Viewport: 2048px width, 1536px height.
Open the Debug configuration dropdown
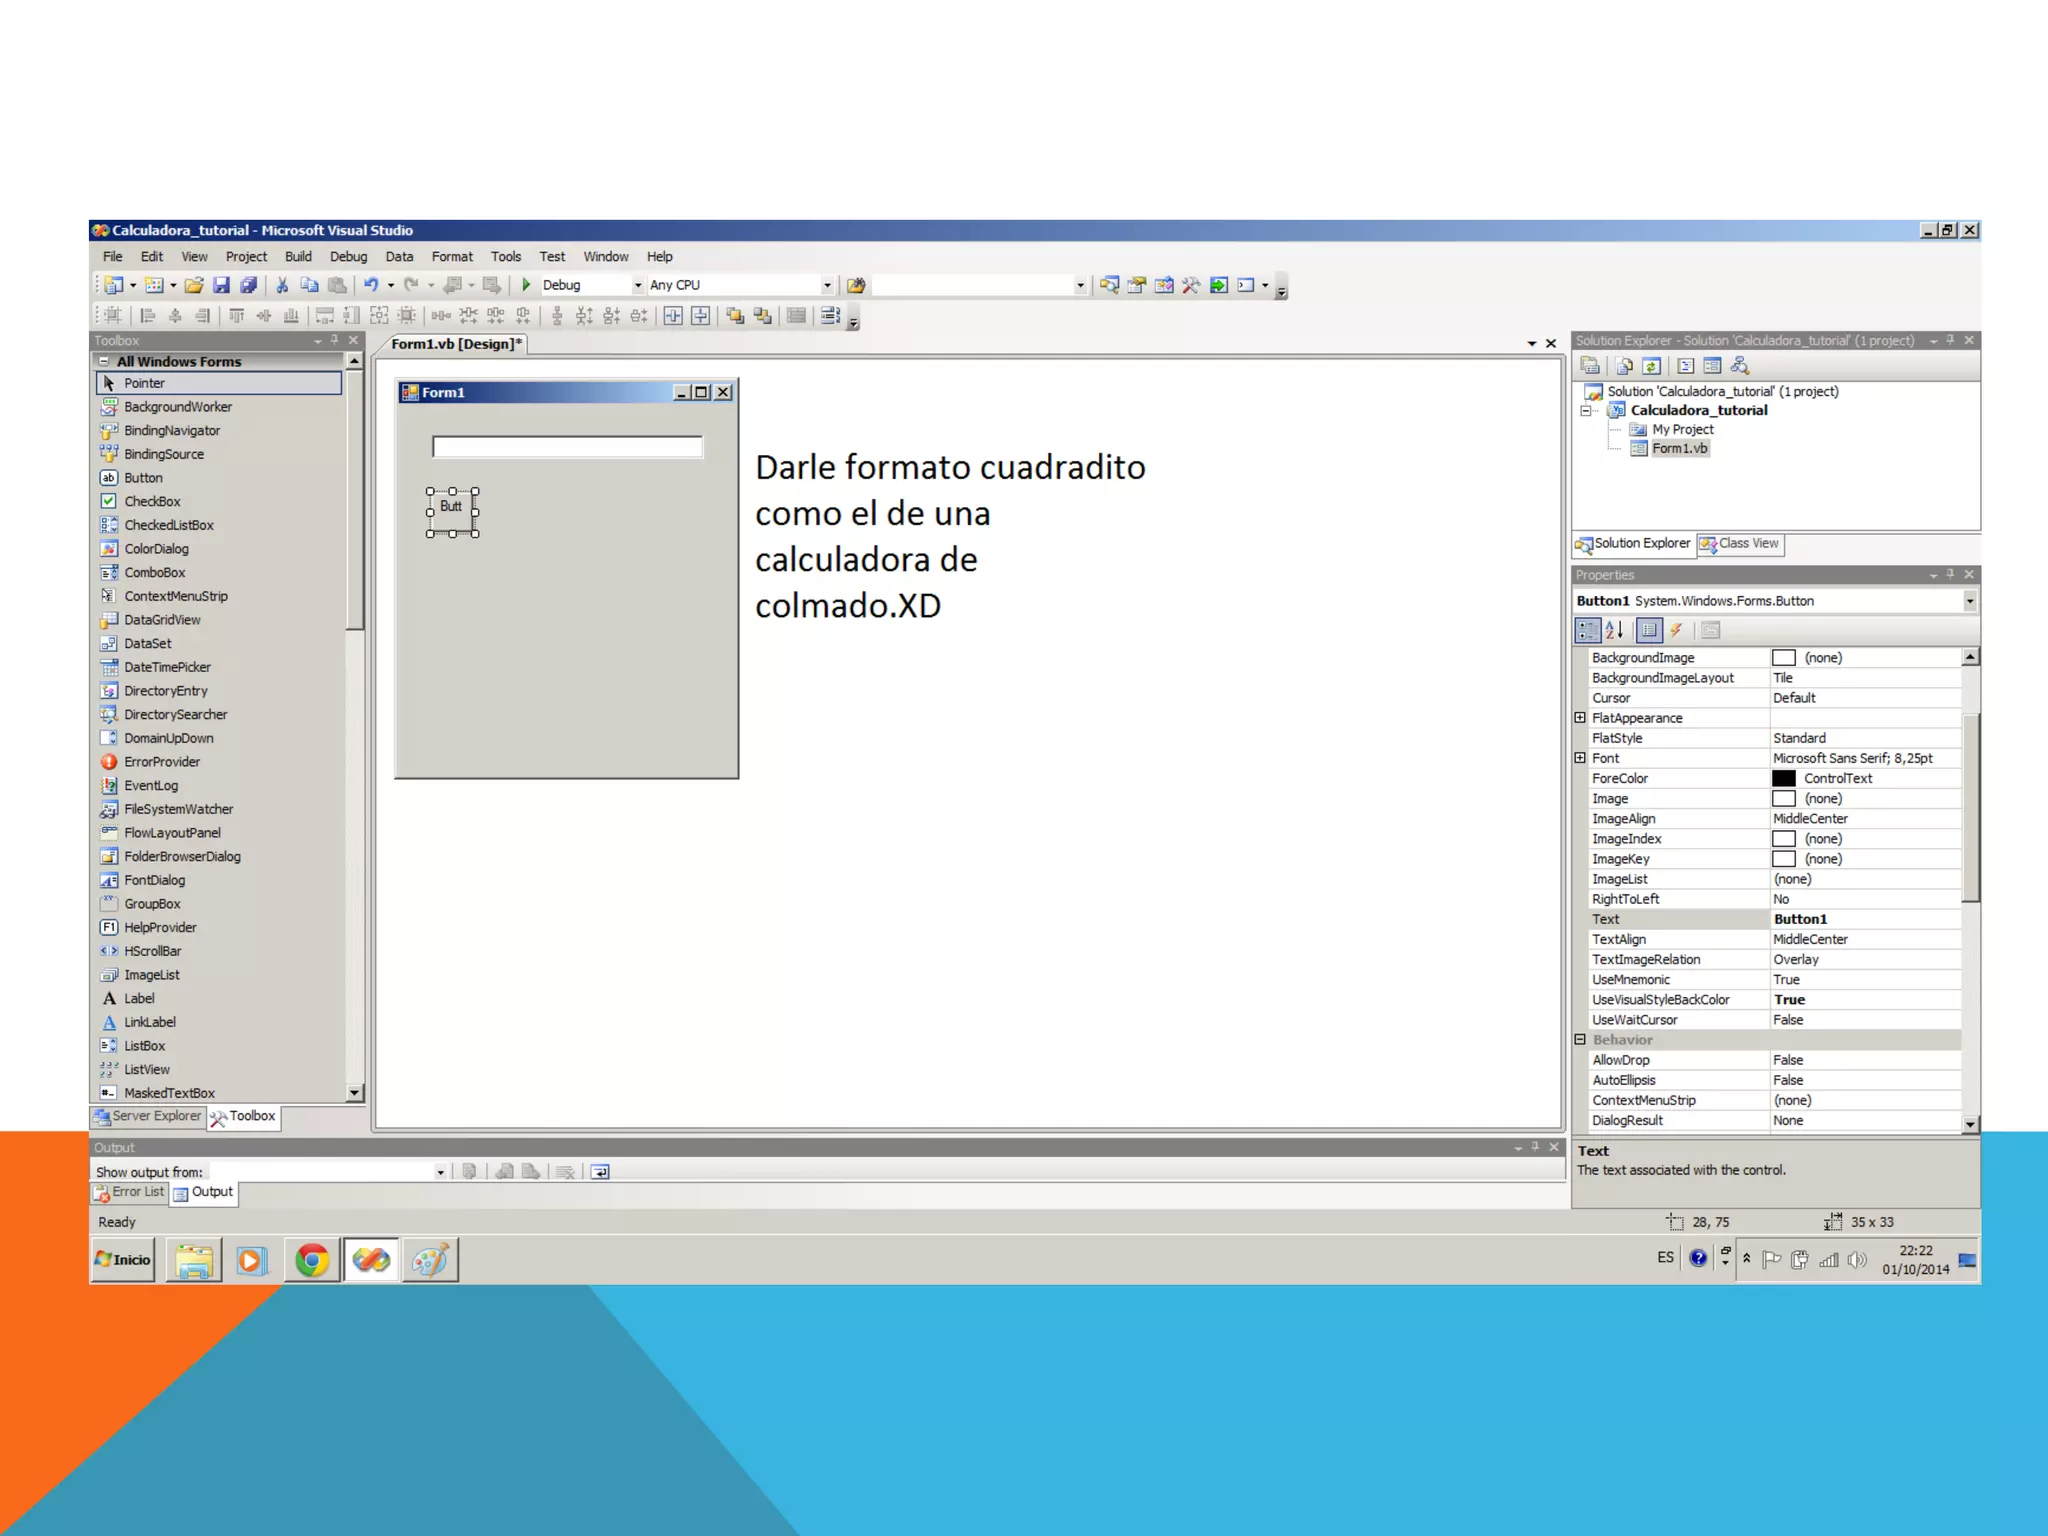[x=637, y=285]
